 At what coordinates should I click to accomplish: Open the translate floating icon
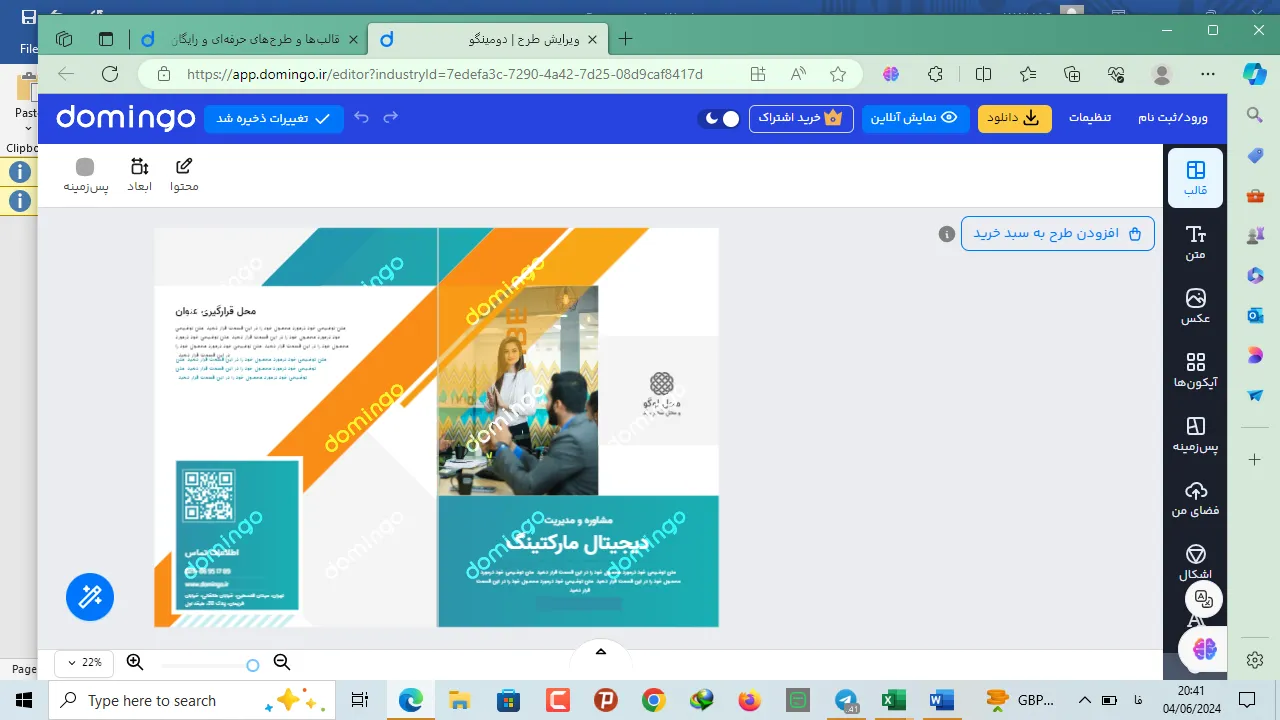(1204, 599)
